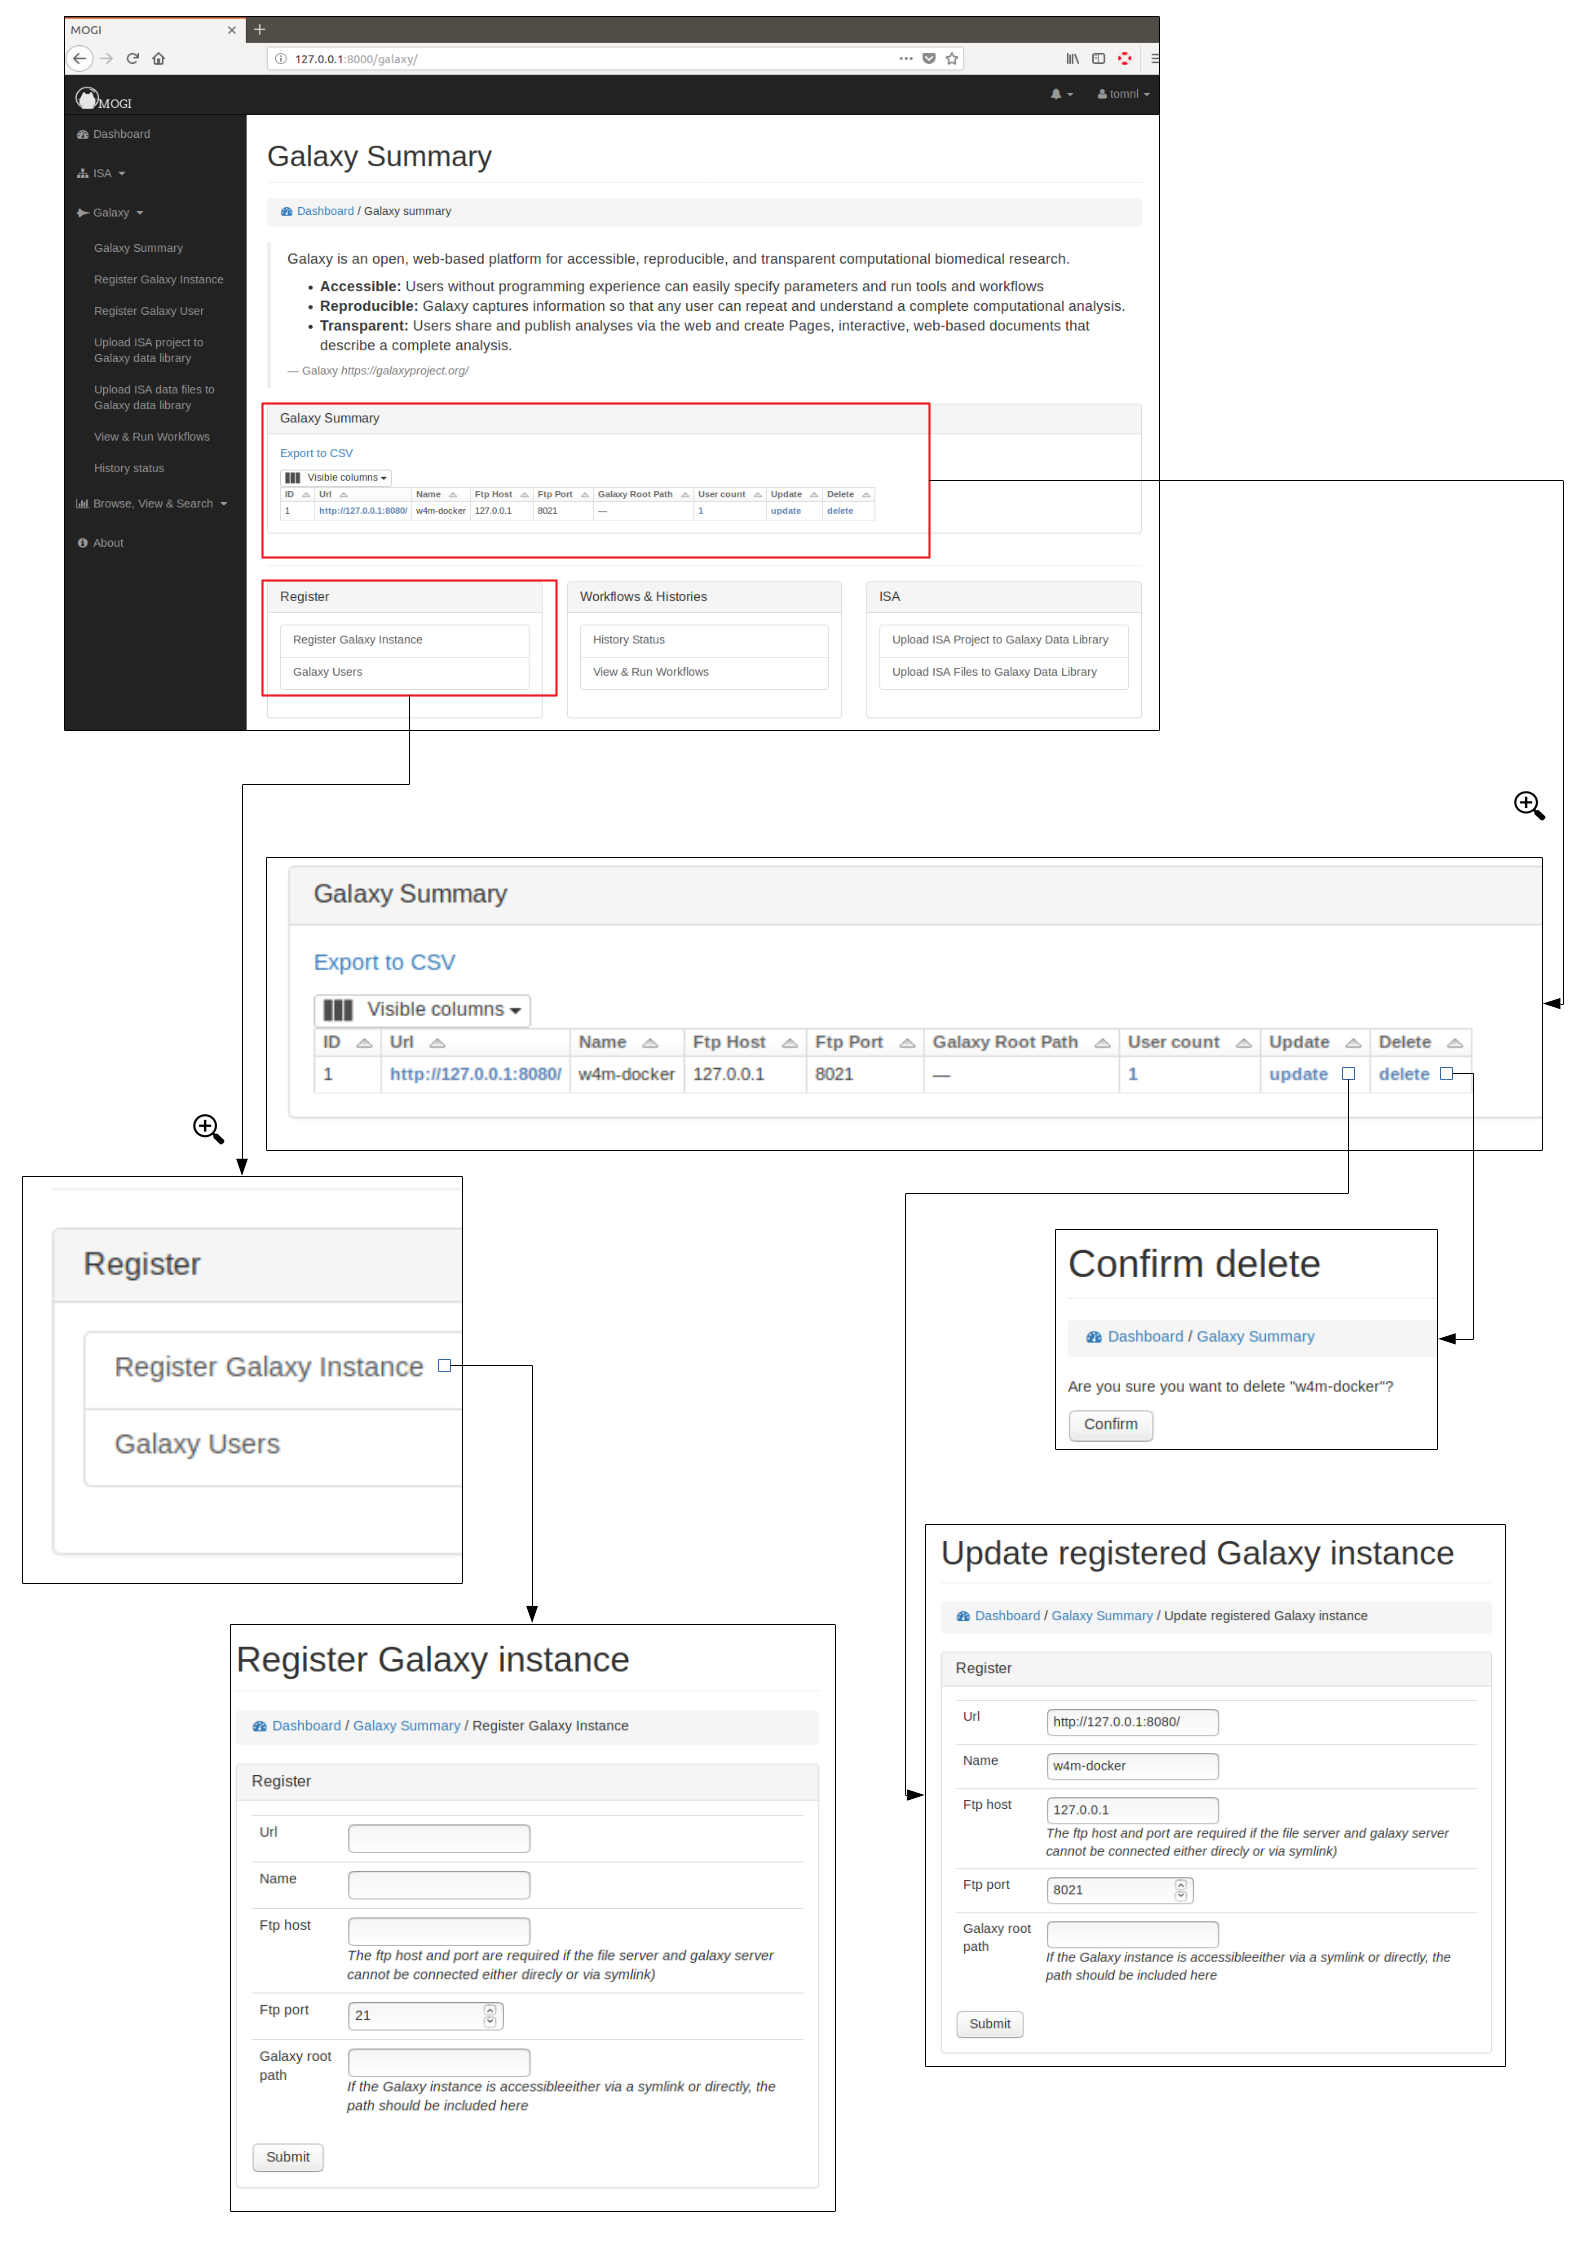The image size is (1588, 2245).
Task: Select Galaxy Summary in the sidebar
Action: (139, 248)
